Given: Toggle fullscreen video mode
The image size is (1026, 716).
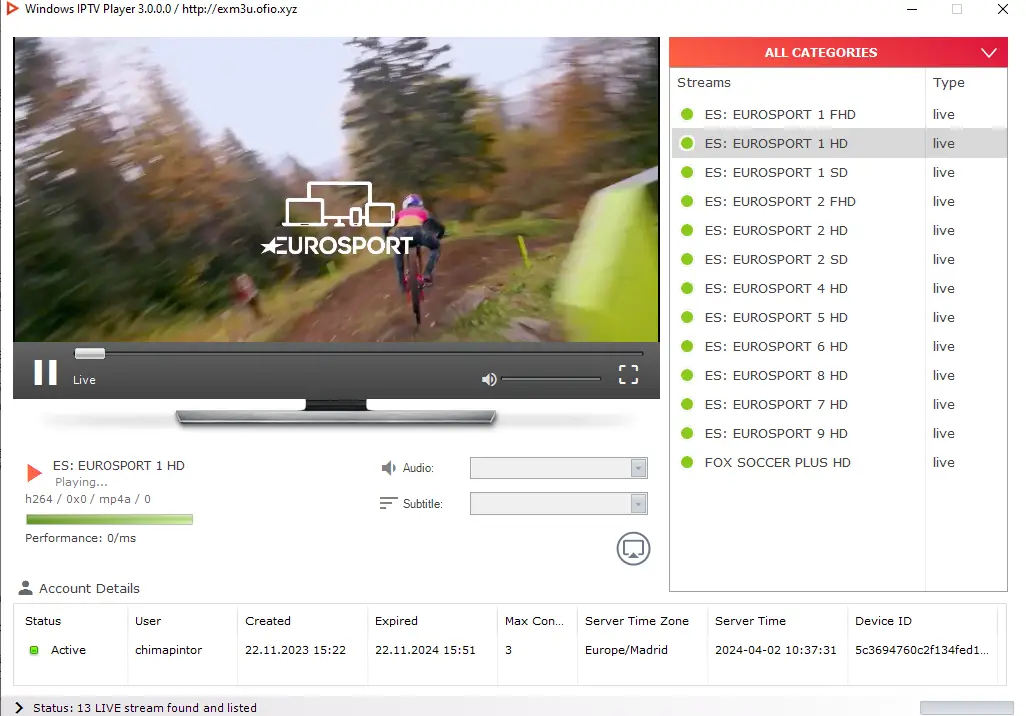Looking at the screenshot, I should coord(628,374).
